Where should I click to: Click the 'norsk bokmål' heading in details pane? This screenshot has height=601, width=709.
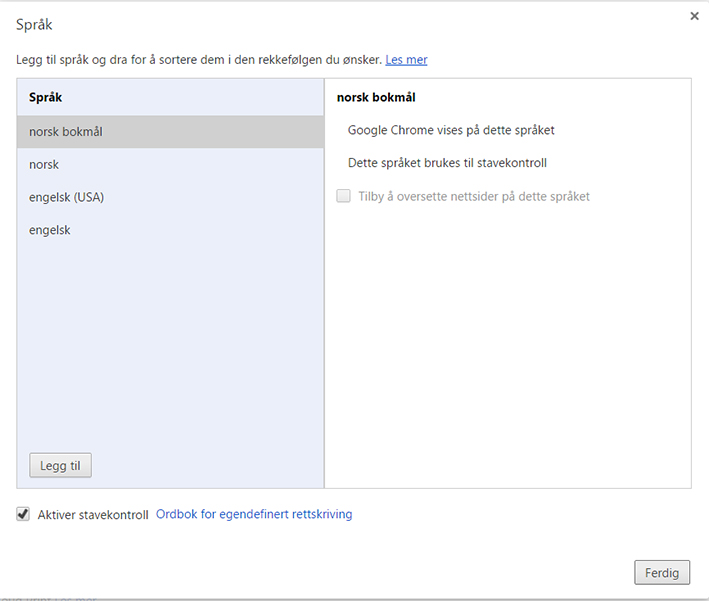(376, 98)
